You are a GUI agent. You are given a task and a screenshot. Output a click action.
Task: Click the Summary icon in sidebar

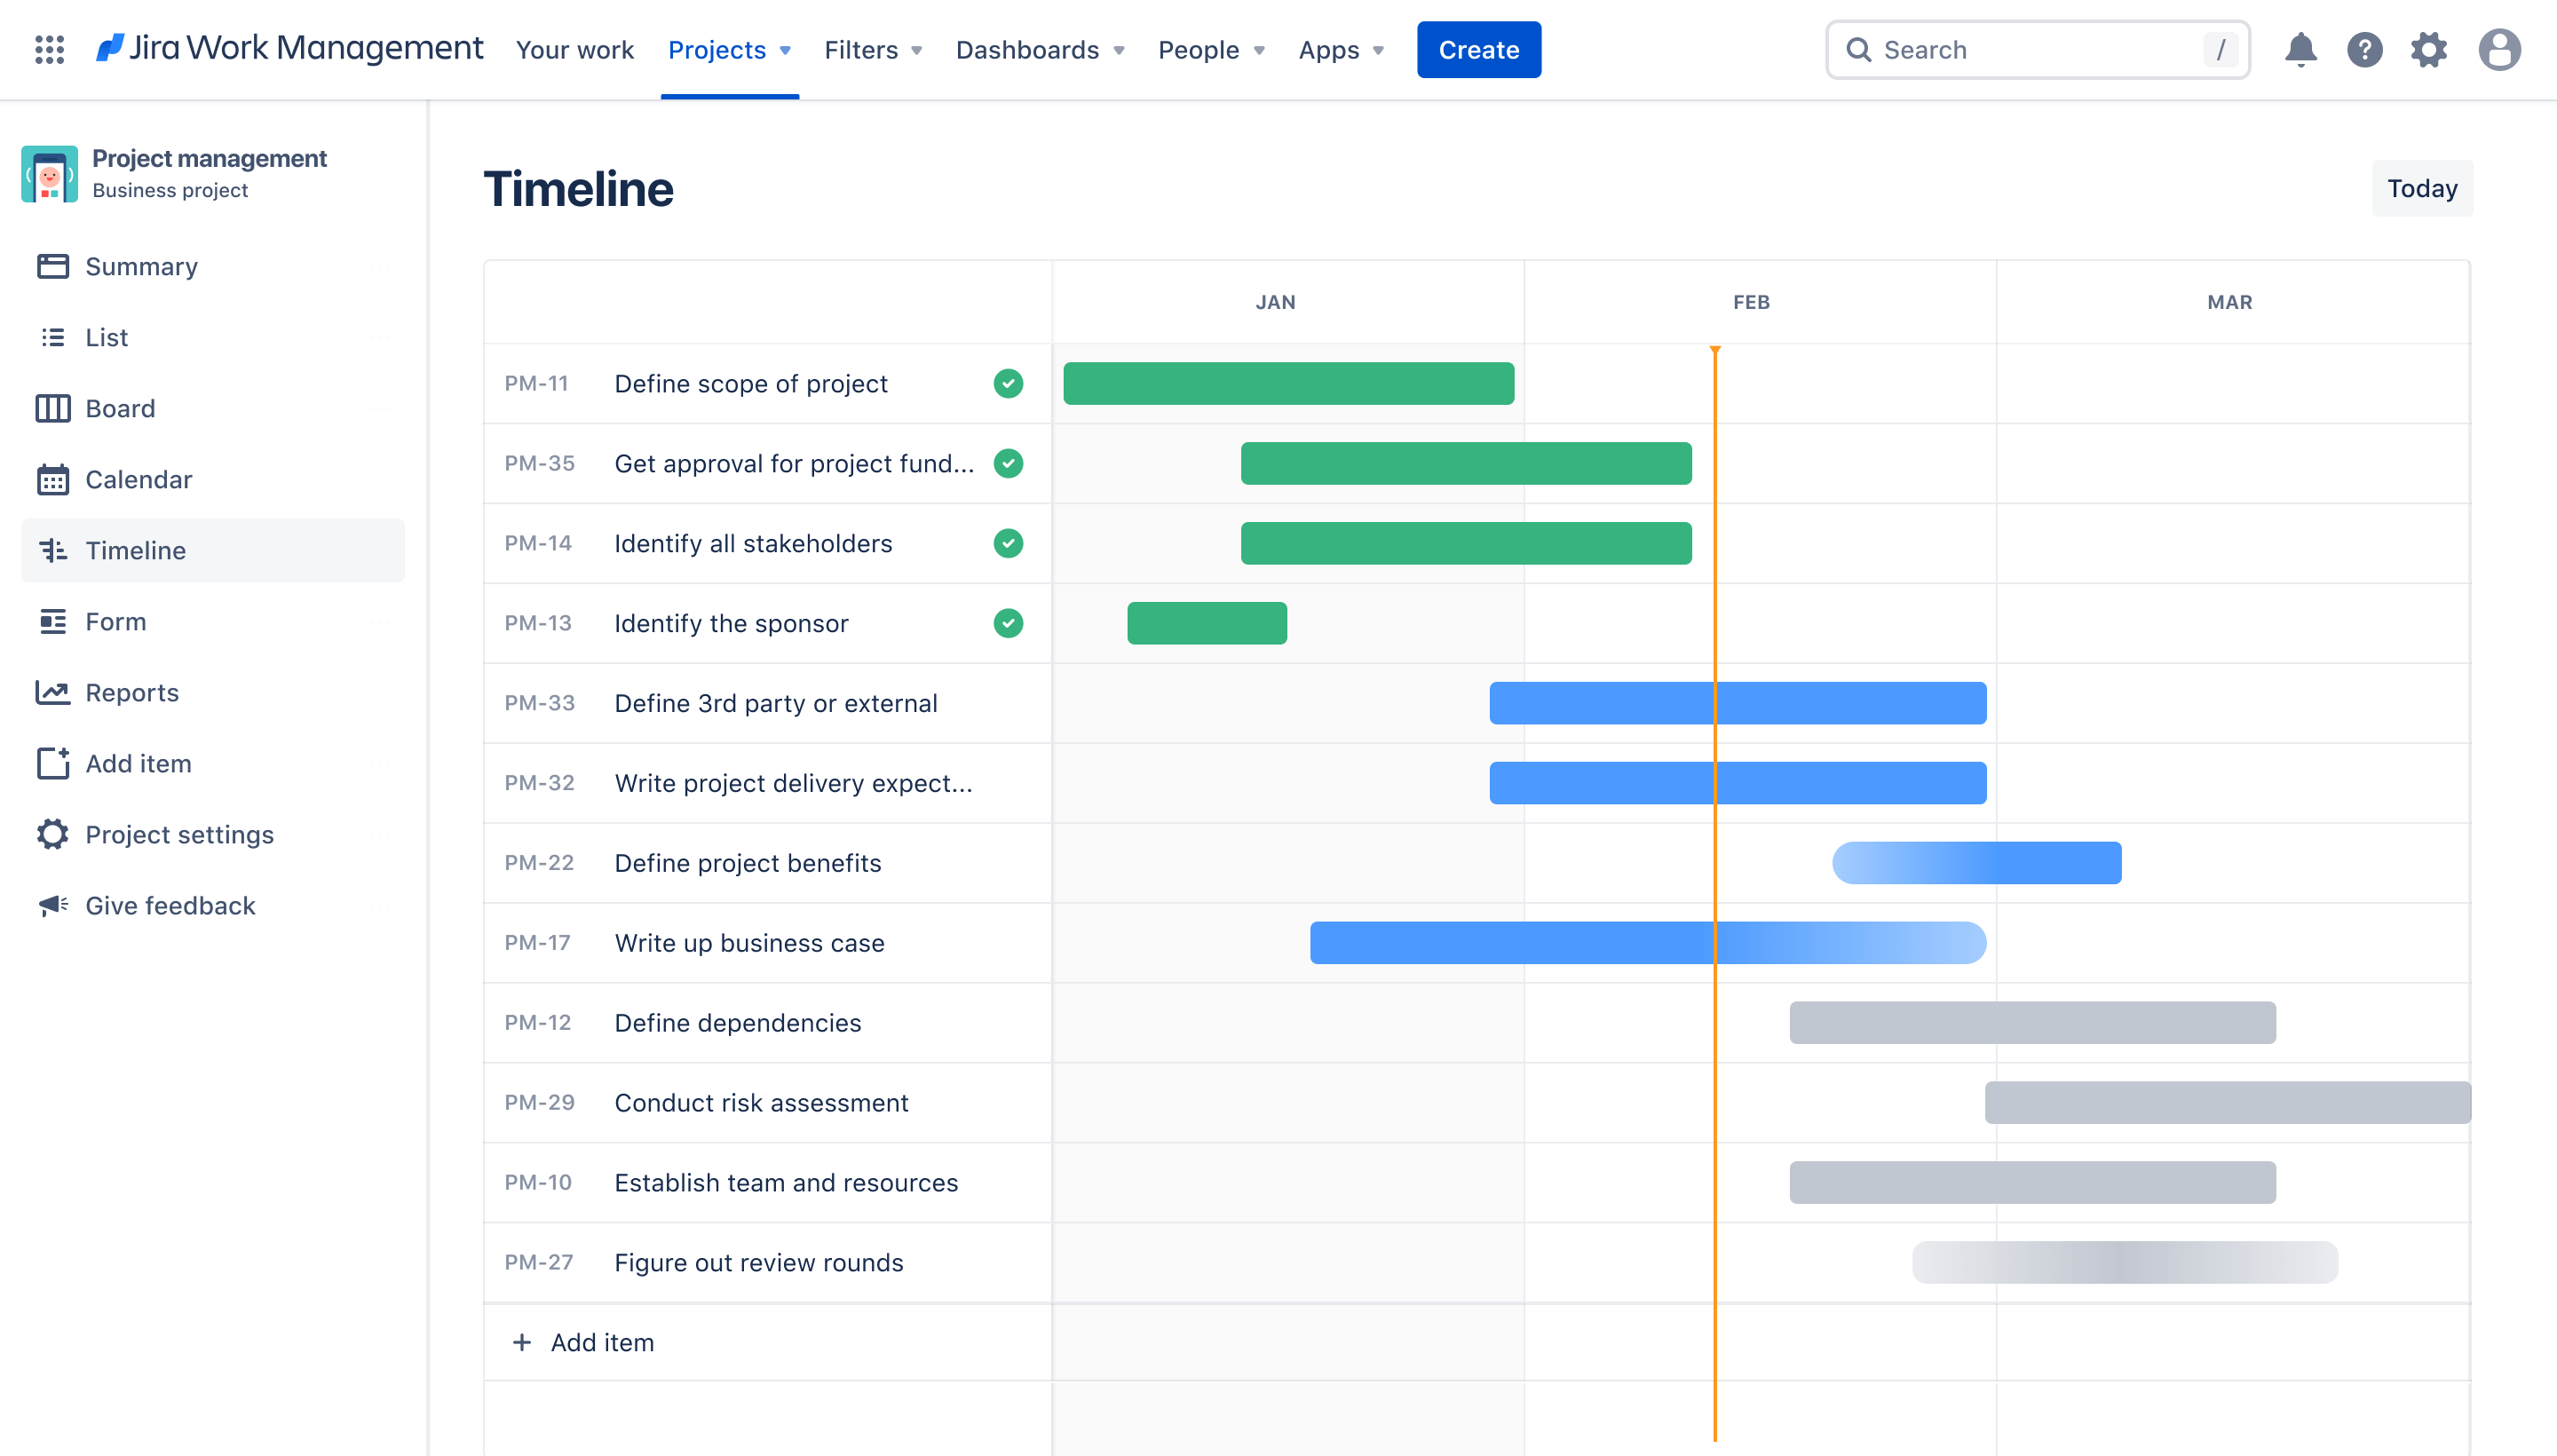52,265
